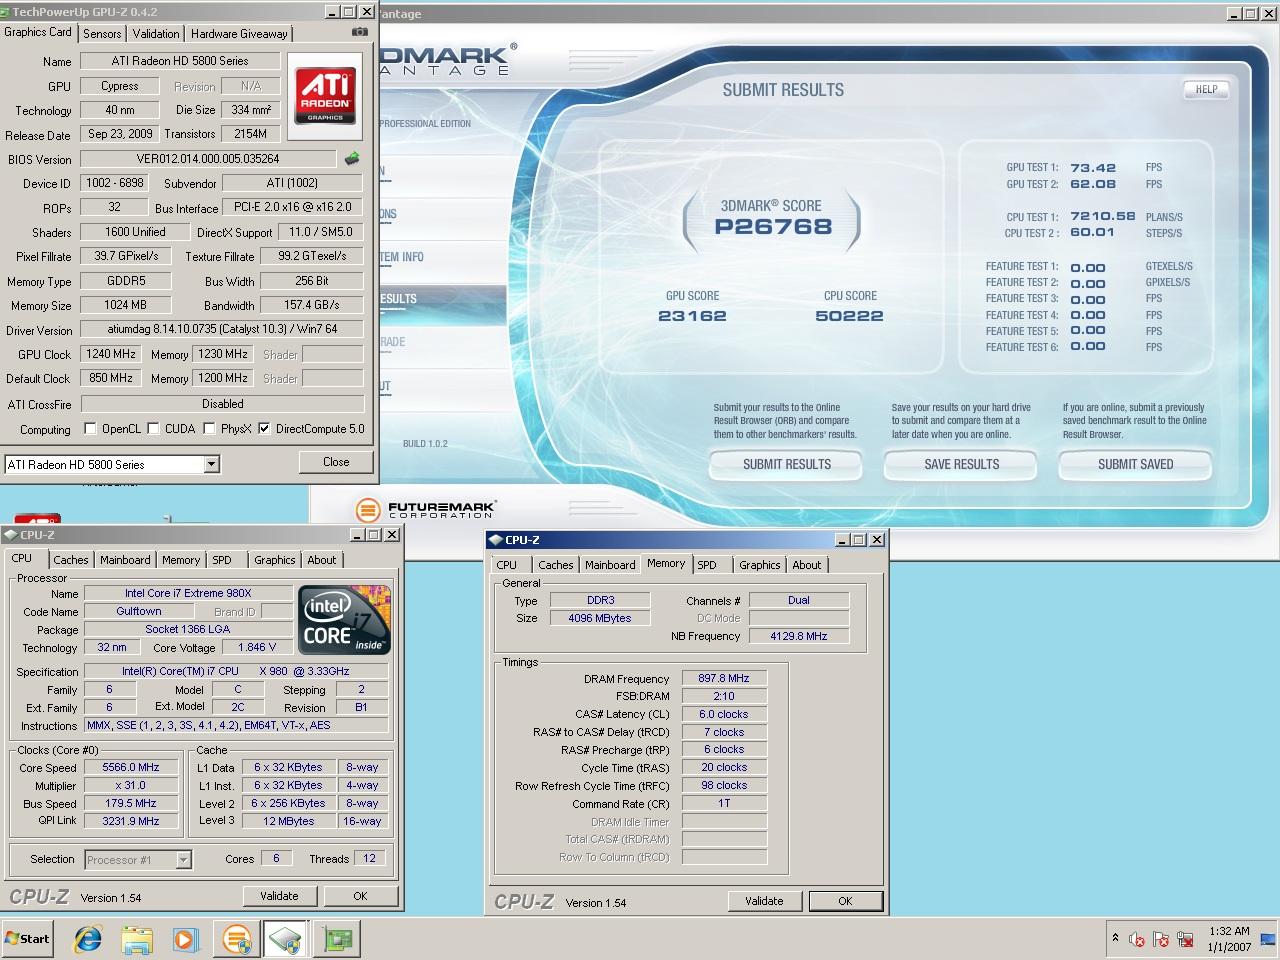Click the Help button in 3DMark Vantage

coord(1207,89)
